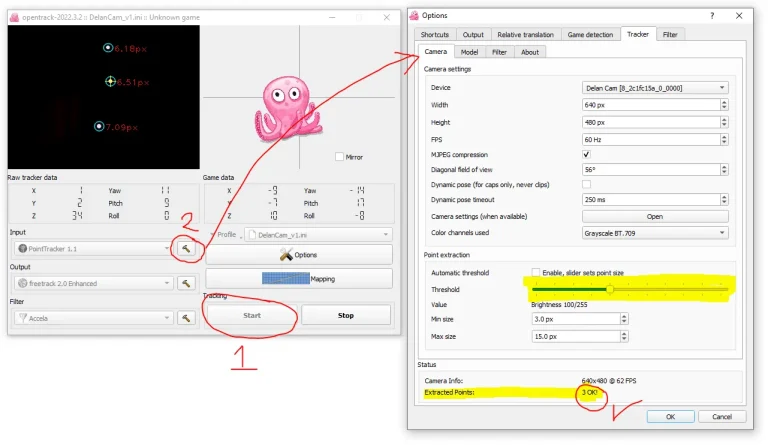The image size is (768, 445).
Task: Click the pink octopus pose preview
Action: click(x=287, y=109)
